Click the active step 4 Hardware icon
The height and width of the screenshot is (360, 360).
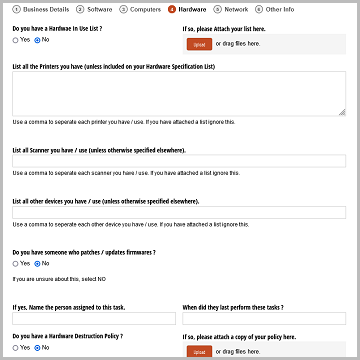click(172, 9)
